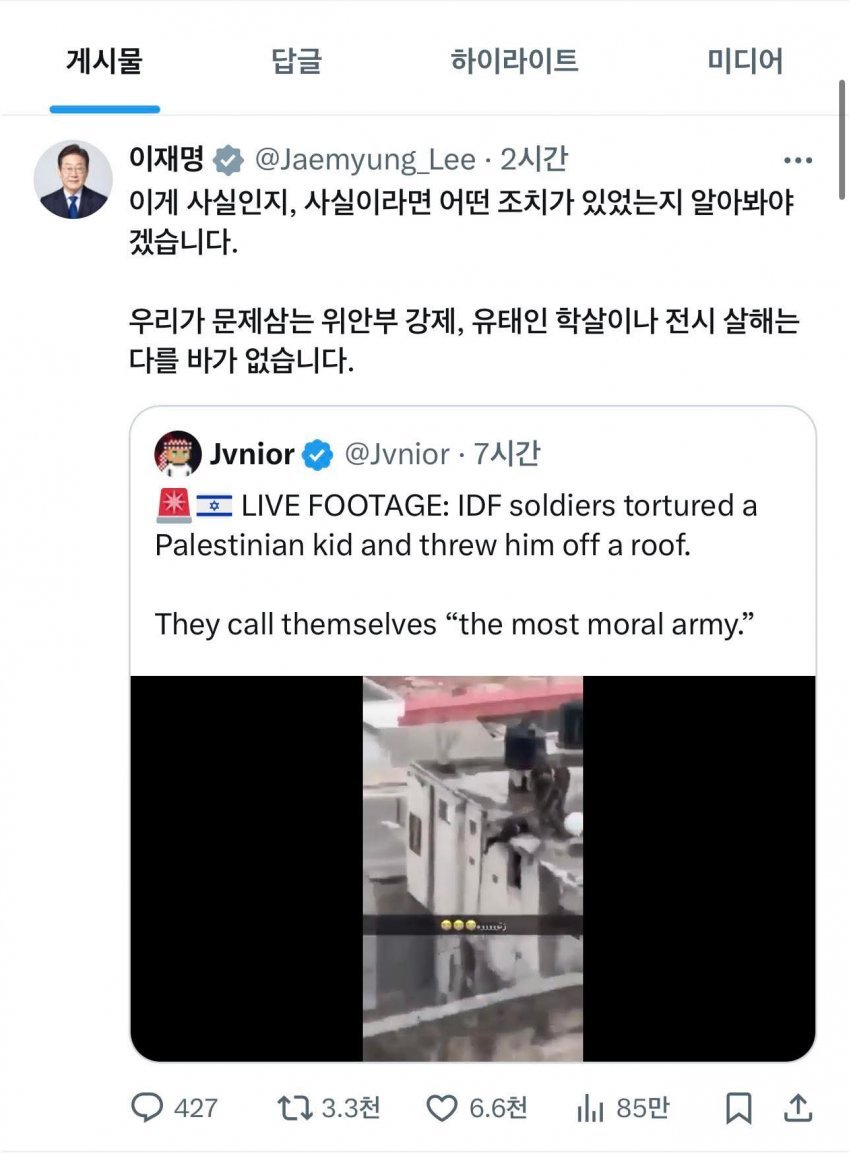The image size is (850, 1154).
Task: Open the reply comments icon
Action: pyautogui.click(x=148, y=1107)
